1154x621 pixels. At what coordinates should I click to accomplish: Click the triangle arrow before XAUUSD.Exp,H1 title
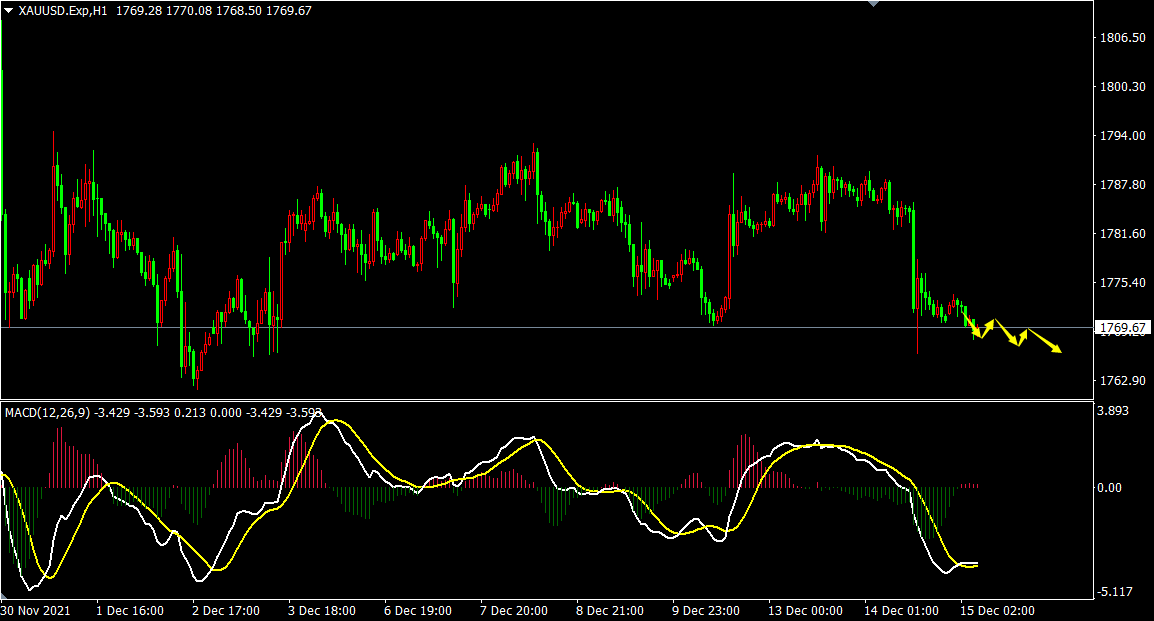click(9, 10)
